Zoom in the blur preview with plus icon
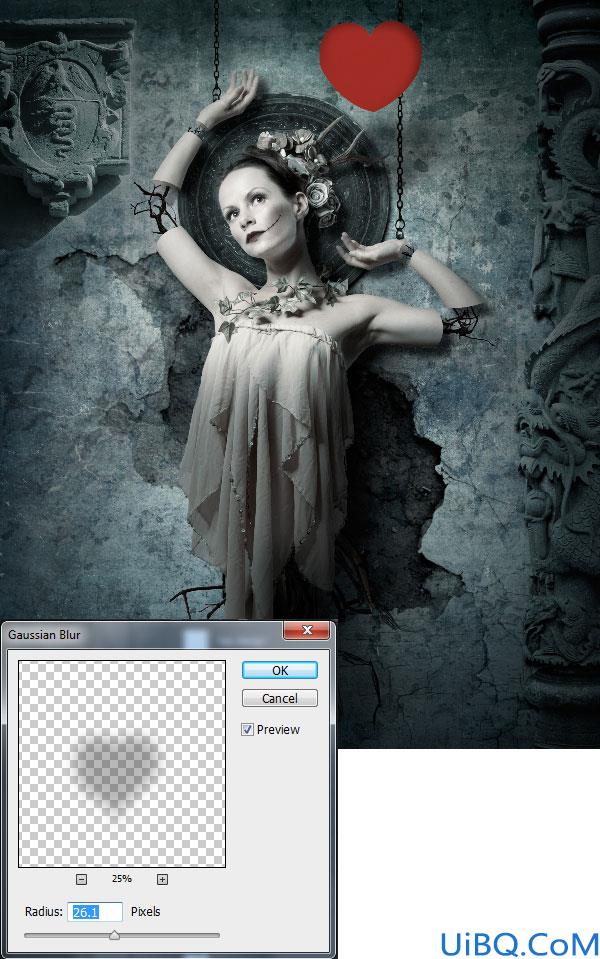This screenshot has width=600, height=959. pyautogui.click(x=162, y=879)
